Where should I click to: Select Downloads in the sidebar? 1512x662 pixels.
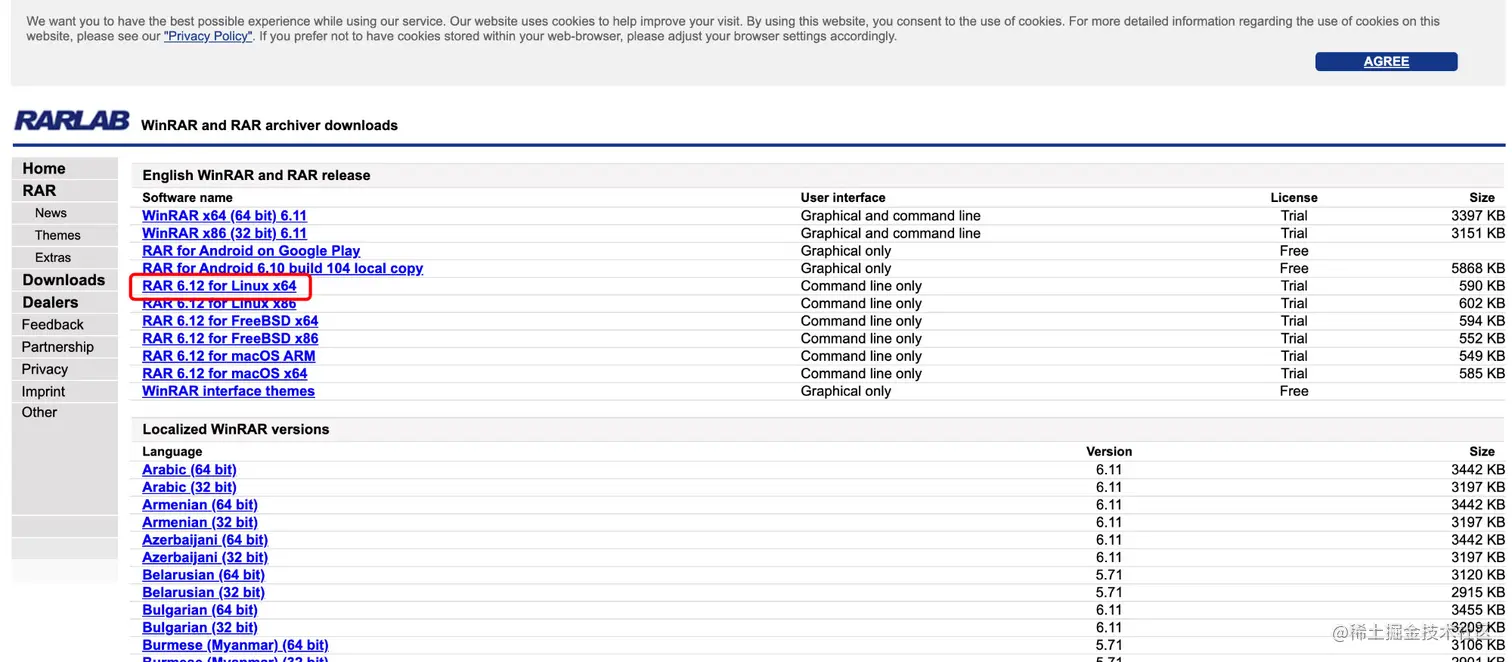(x=64, y=280)
